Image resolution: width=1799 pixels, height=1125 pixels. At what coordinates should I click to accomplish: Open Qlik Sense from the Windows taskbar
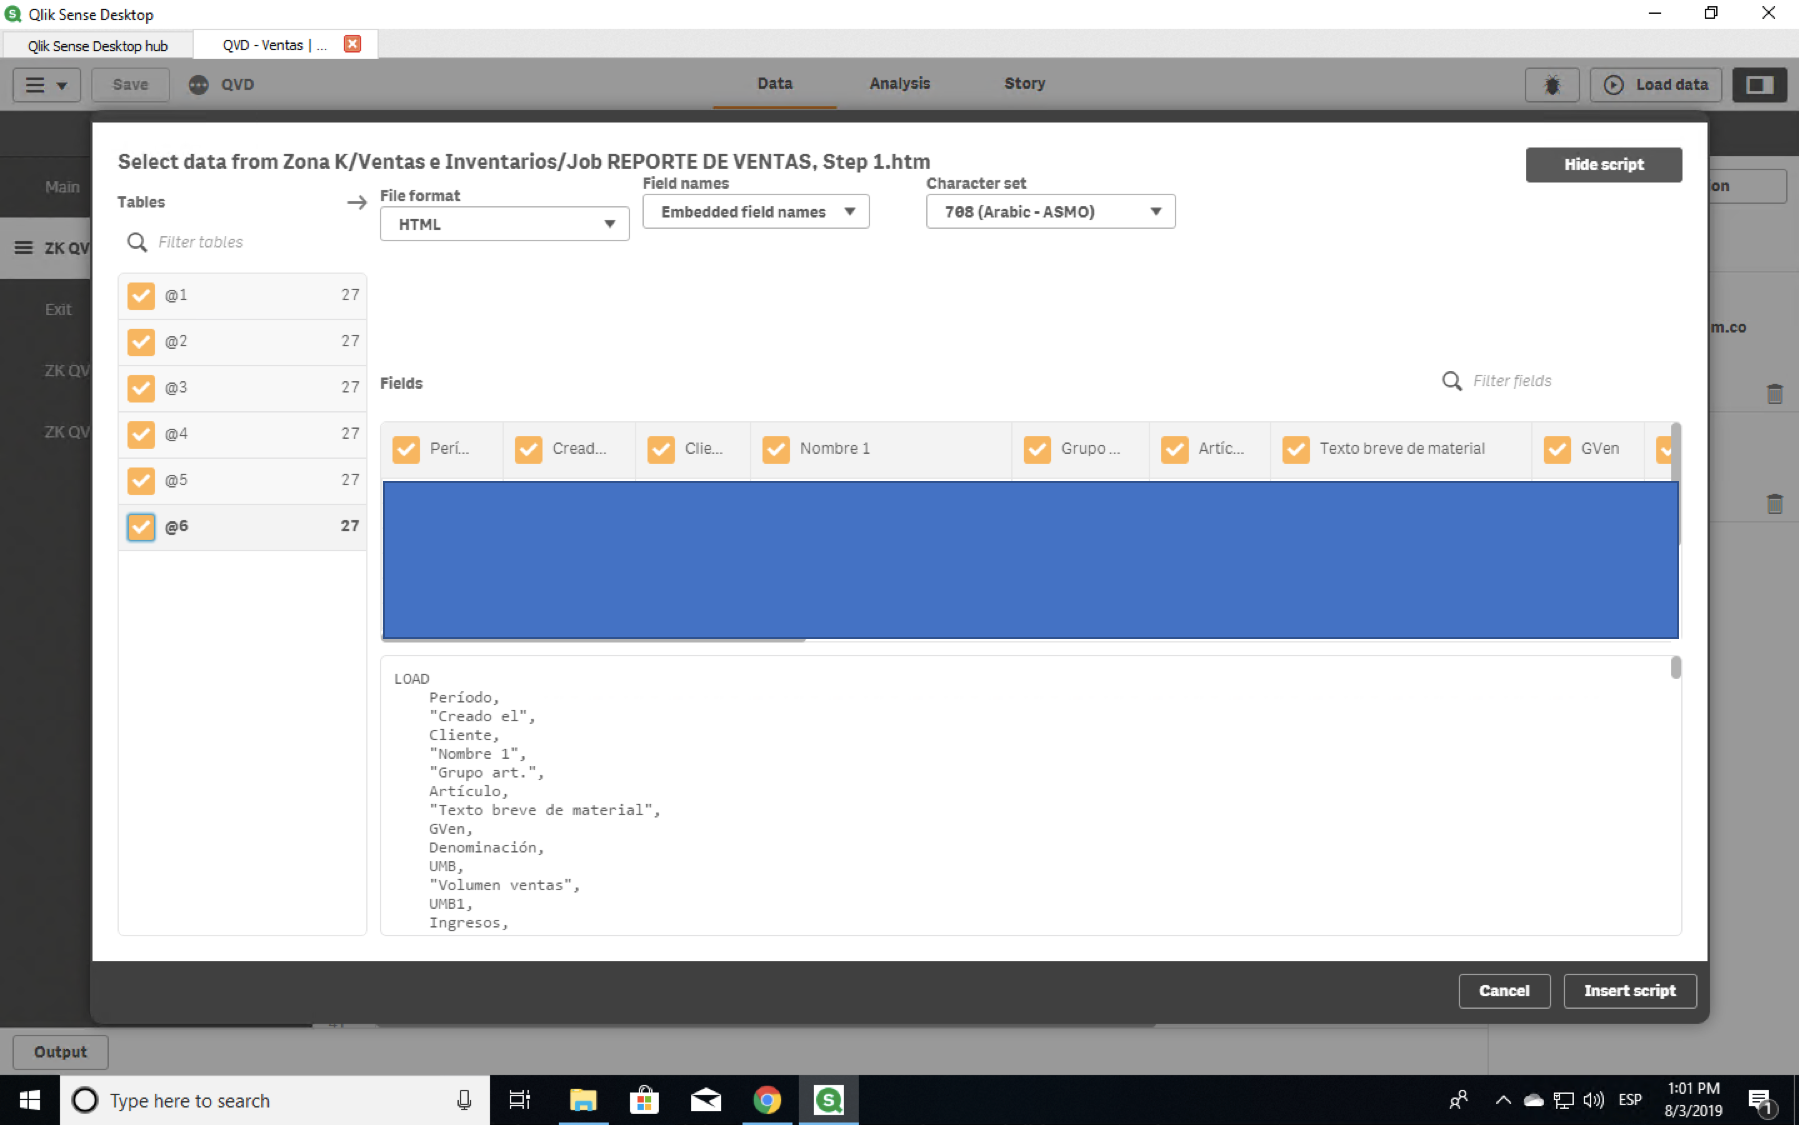829,1100
